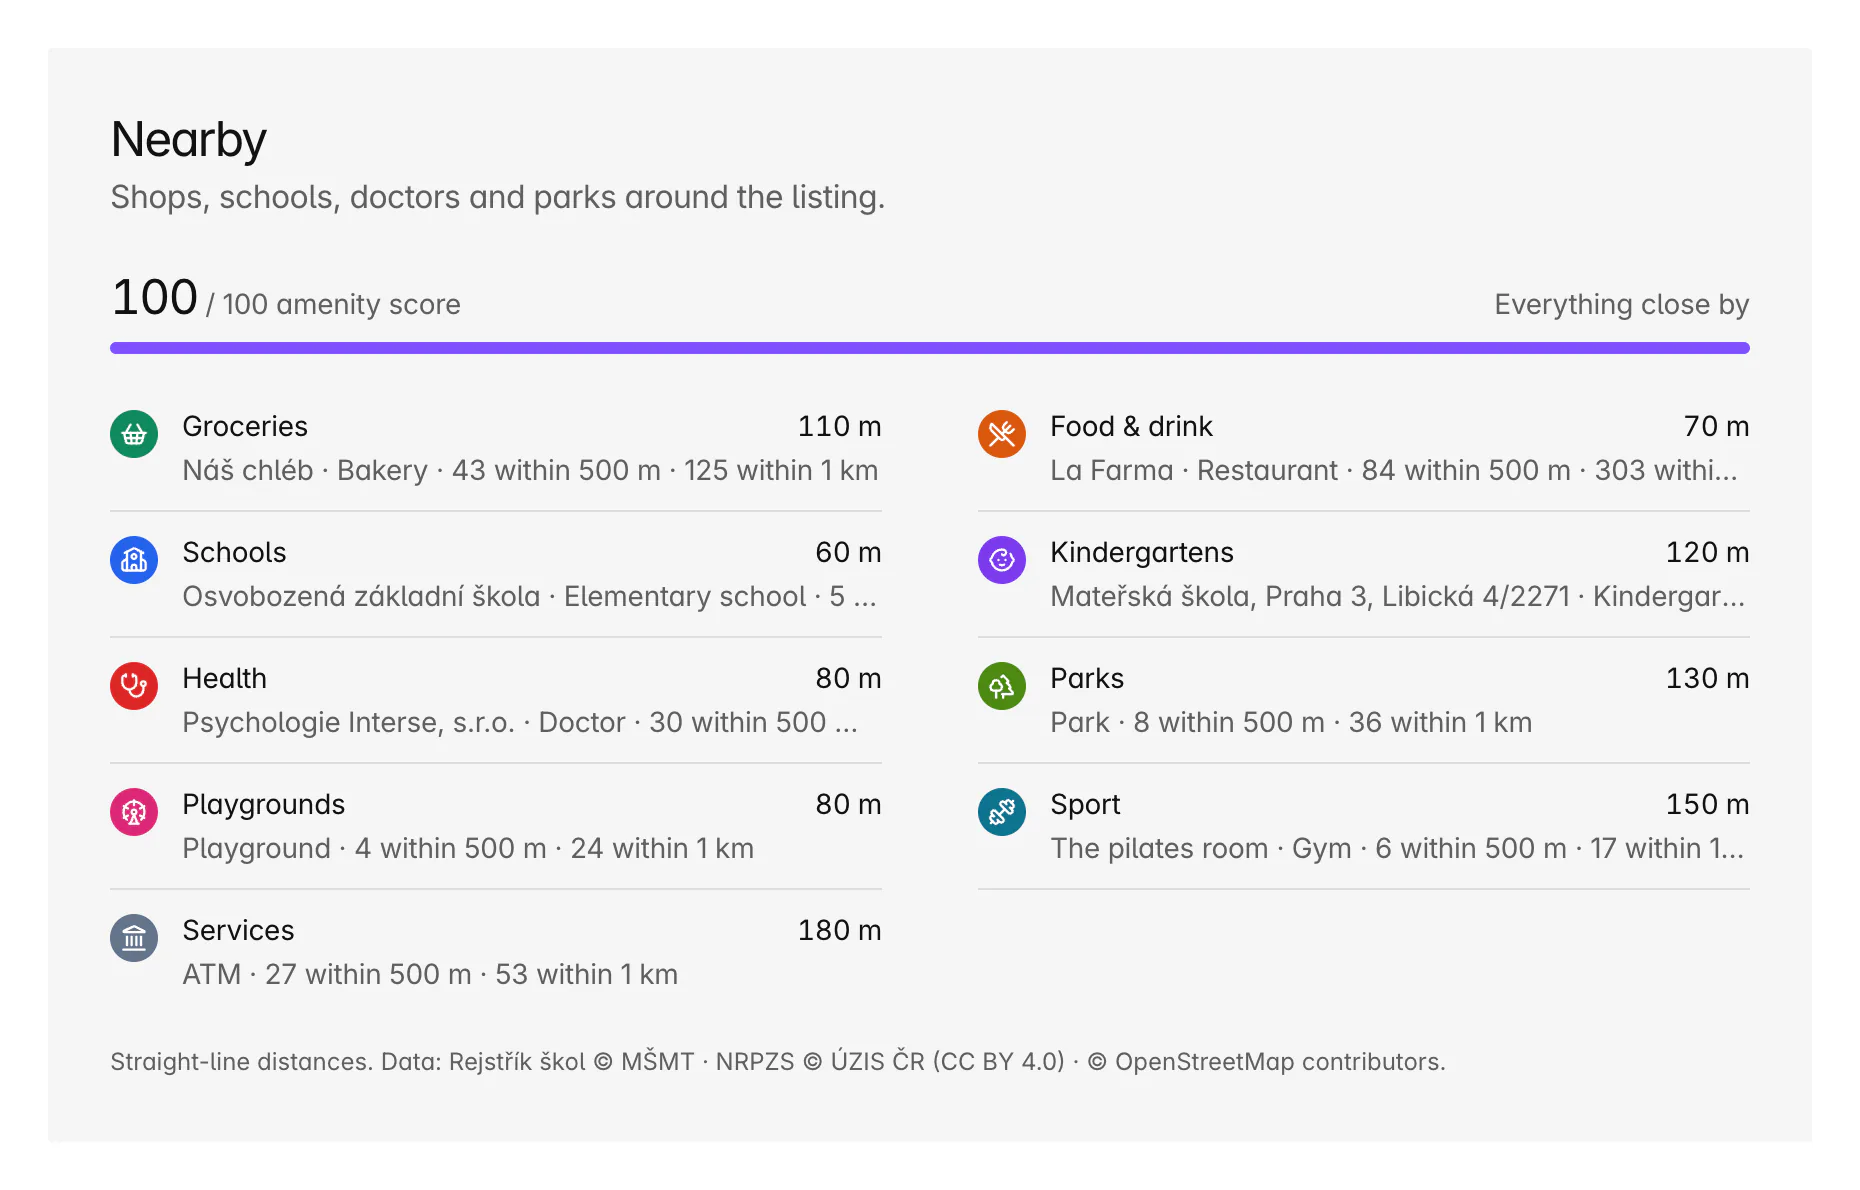1860x1190 pixels.
Task: Click the Nearby section heading
Action: click(189, 139)
